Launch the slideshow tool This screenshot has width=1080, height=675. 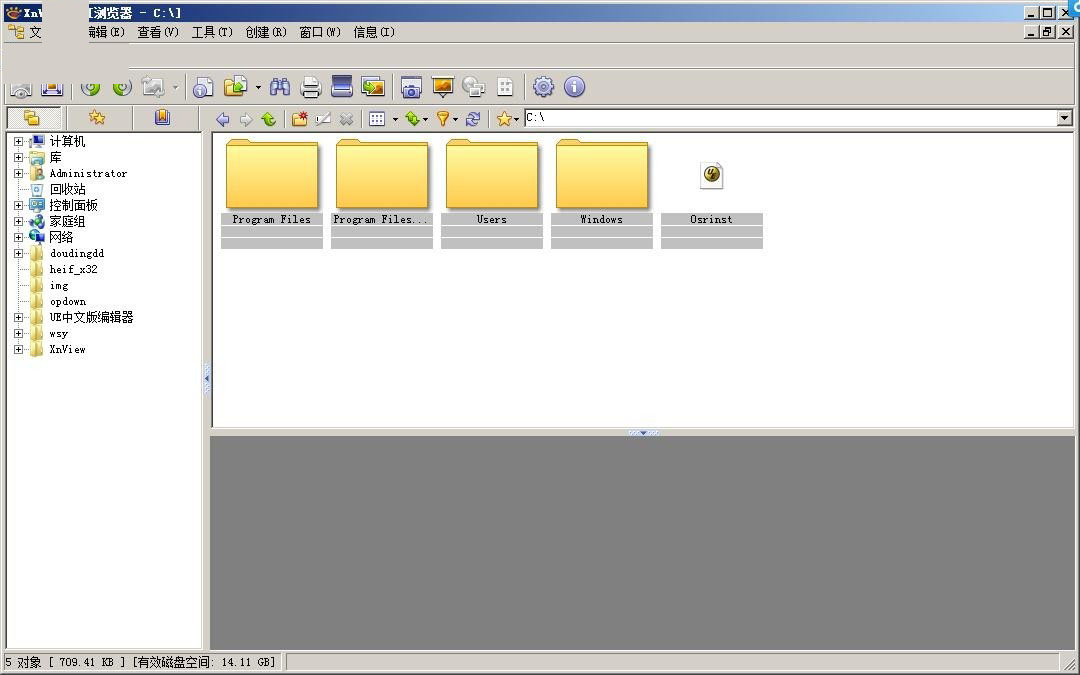pos(442,87)
